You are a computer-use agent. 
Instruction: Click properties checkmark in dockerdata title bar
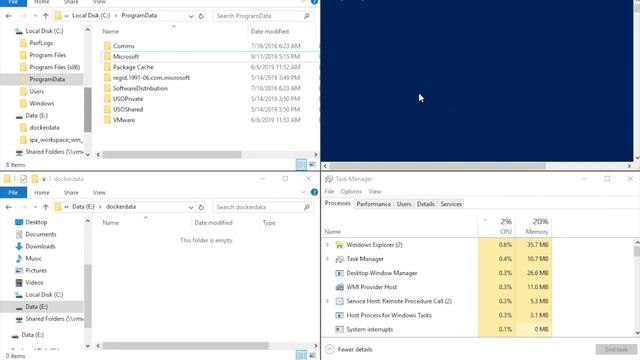click(23, 179)
